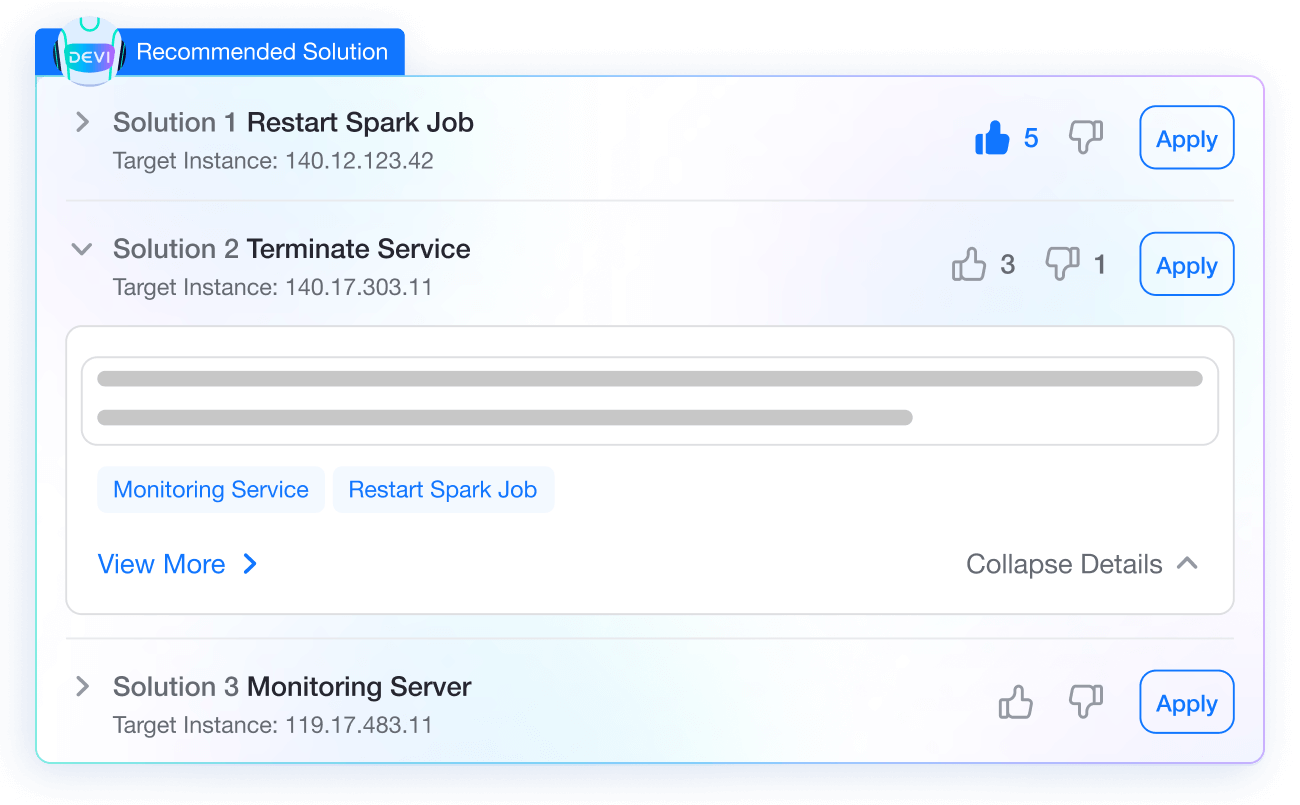Image resolution: width=1300 pixels, height=805 pixels.
Task: Click the Solution 2 description text box
Action: [x=649, y=400]
